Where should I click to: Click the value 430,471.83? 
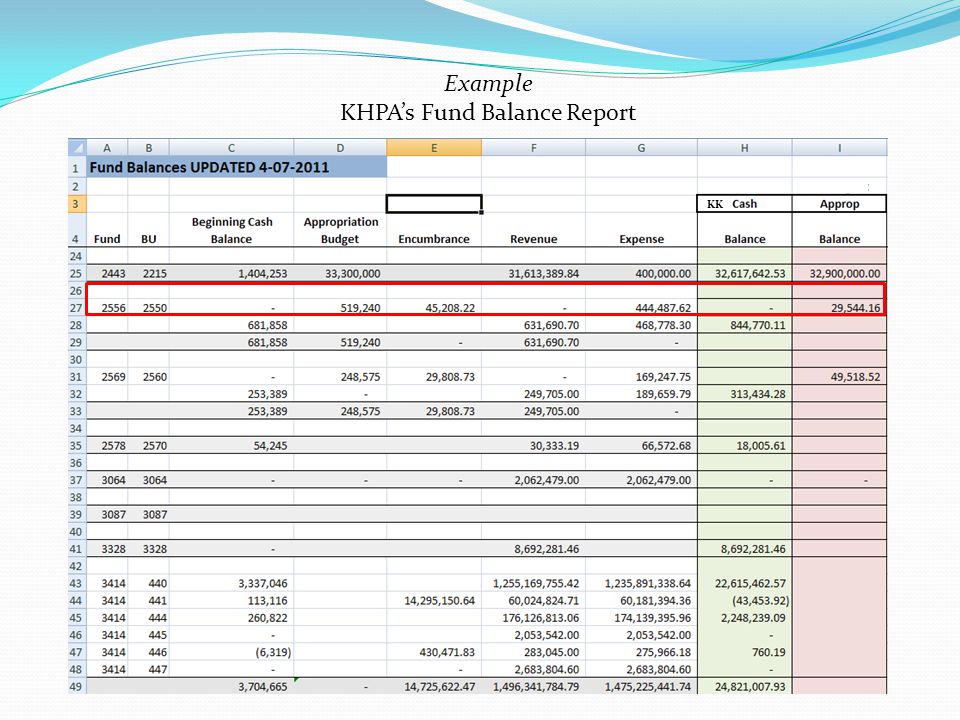pos(447,653)
